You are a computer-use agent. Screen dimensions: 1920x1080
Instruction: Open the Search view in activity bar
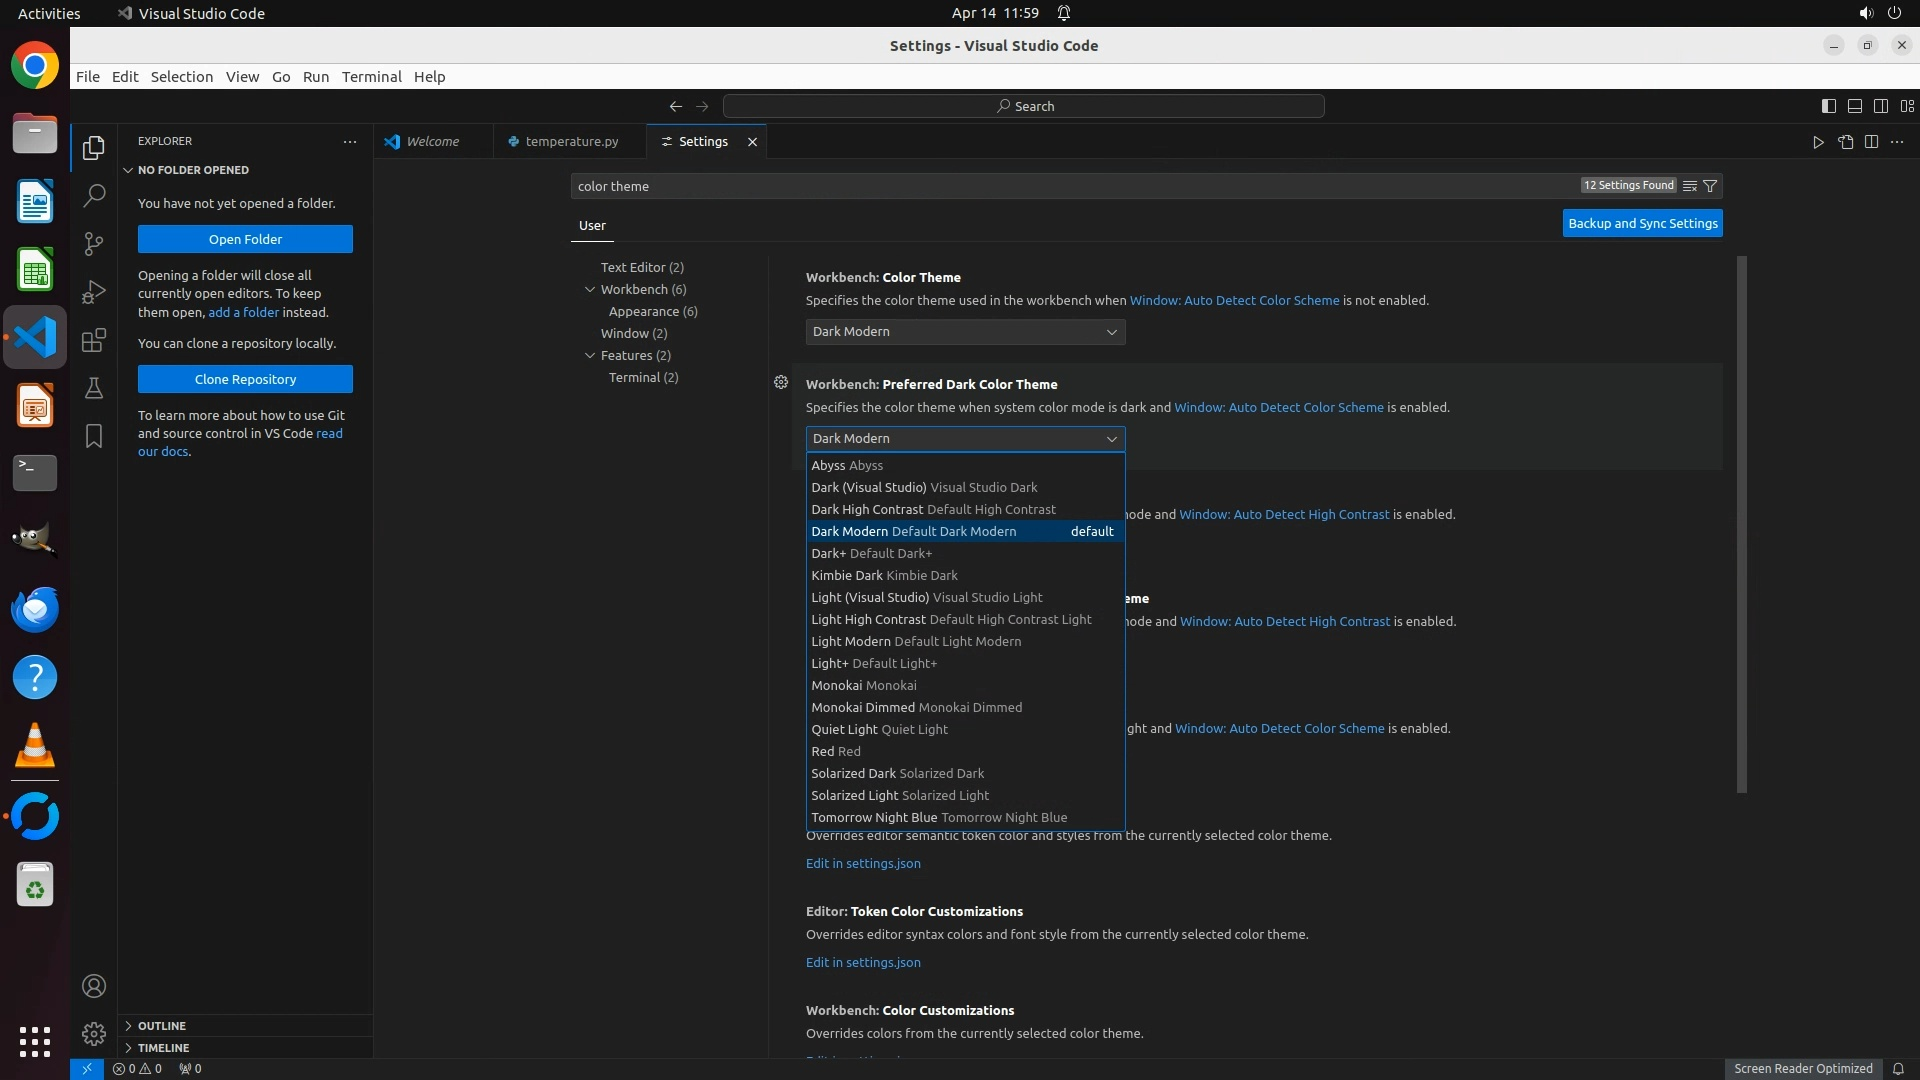[x=94, y=195]
